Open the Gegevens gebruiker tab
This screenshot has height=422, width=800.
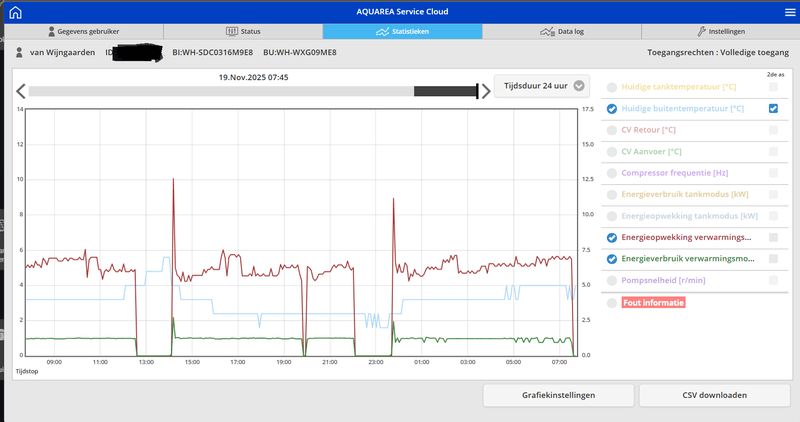[84, 32]
